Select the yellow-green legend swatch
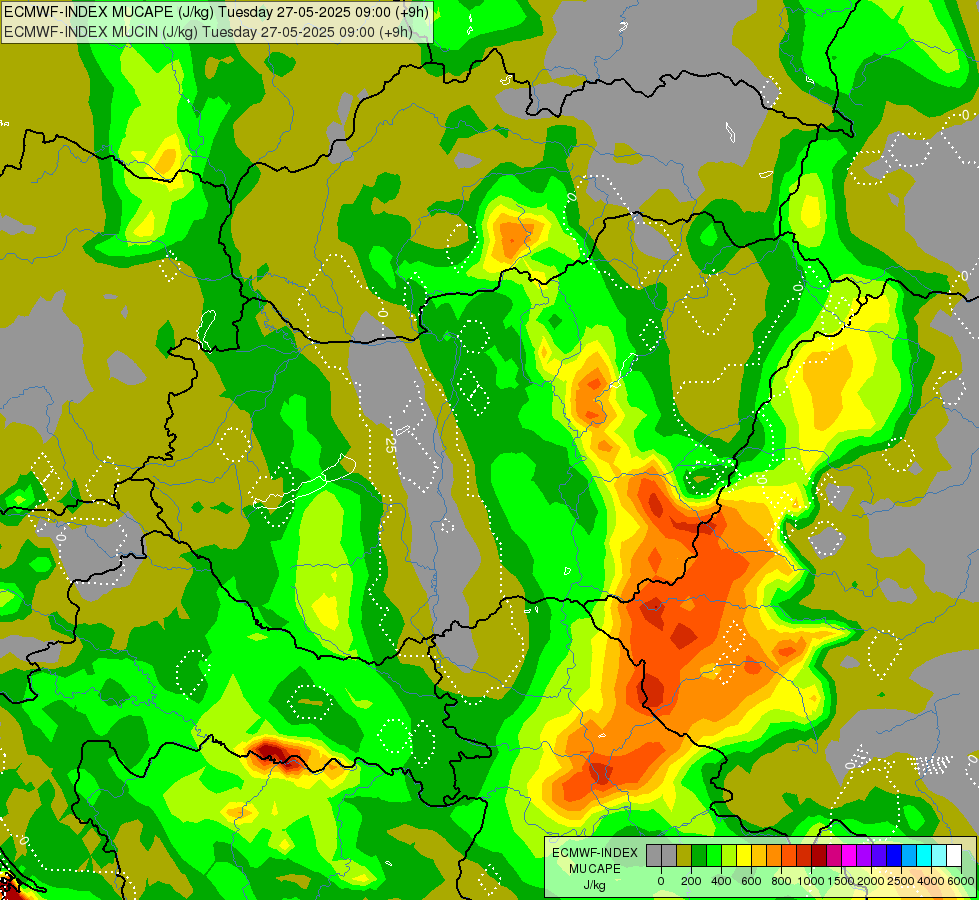Image resolution: width=979 pixels, height=900 pixels. (x=729, y=855)
